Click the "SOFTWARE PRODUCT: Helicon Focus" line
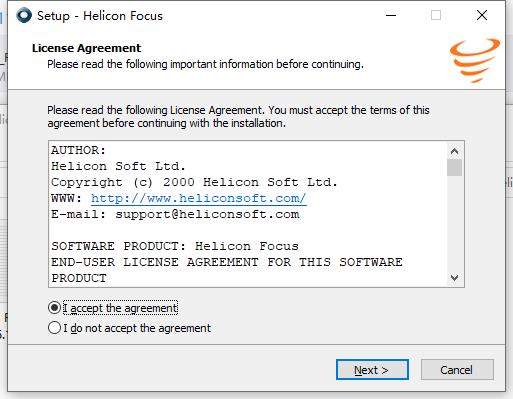 tap(175, 246)
